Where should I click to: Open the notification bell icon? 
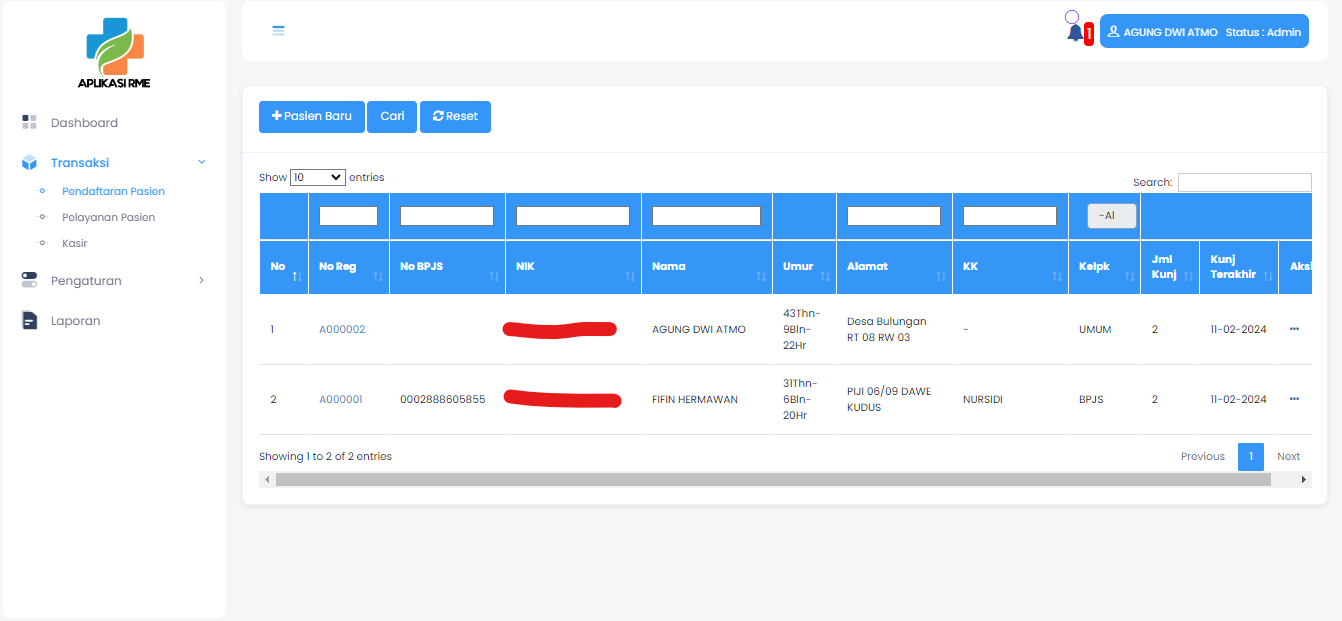pos(1075,32)
